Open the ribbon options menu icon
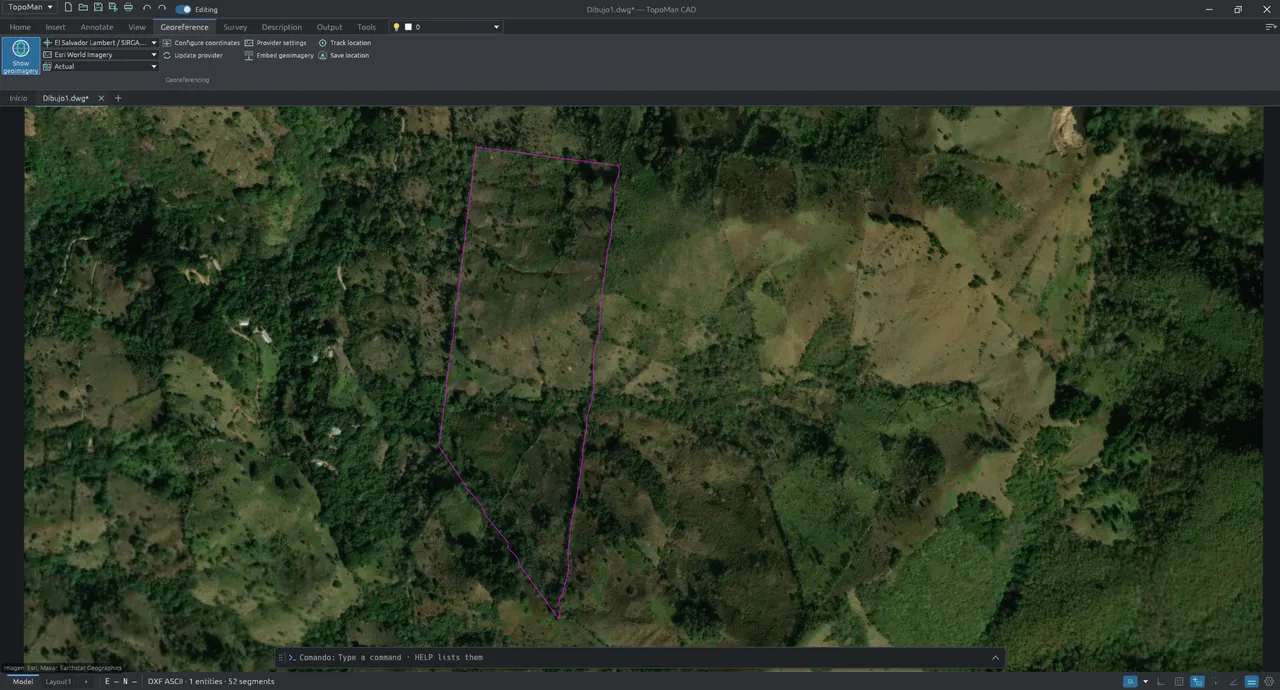 (1271, 27)
